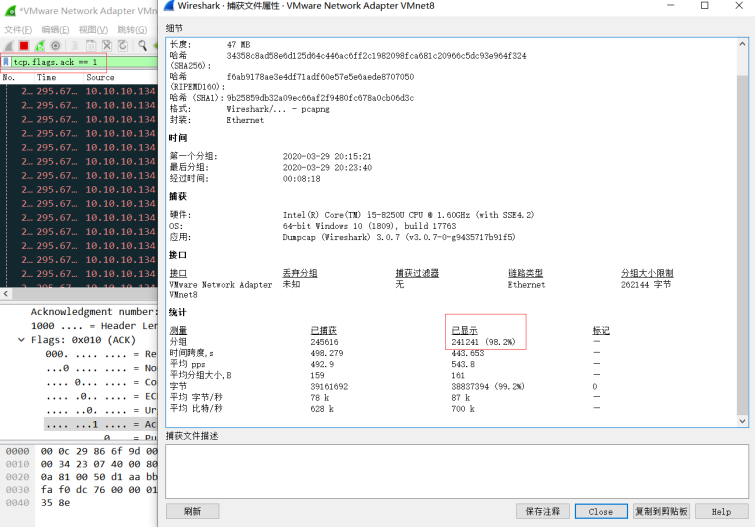
Task: Select the .... .0.. .... = EC flag row
Action: click(101, 396)
